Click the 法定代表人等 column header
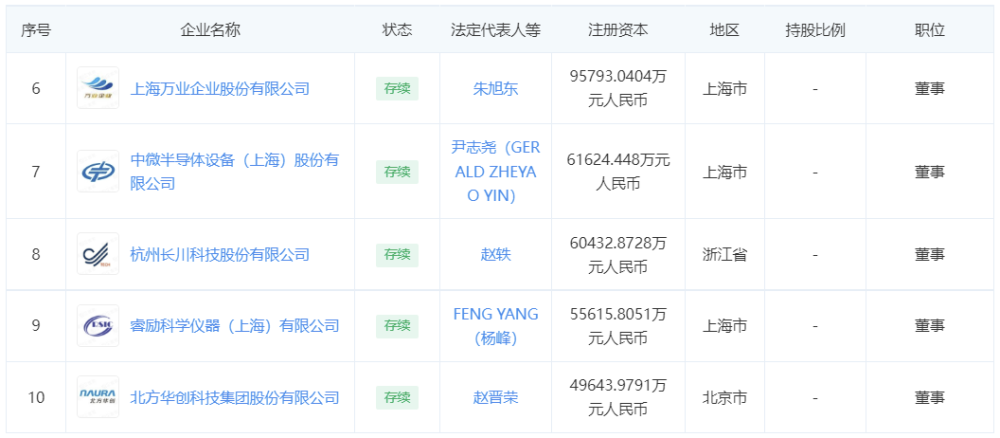 tap(496, 30)
